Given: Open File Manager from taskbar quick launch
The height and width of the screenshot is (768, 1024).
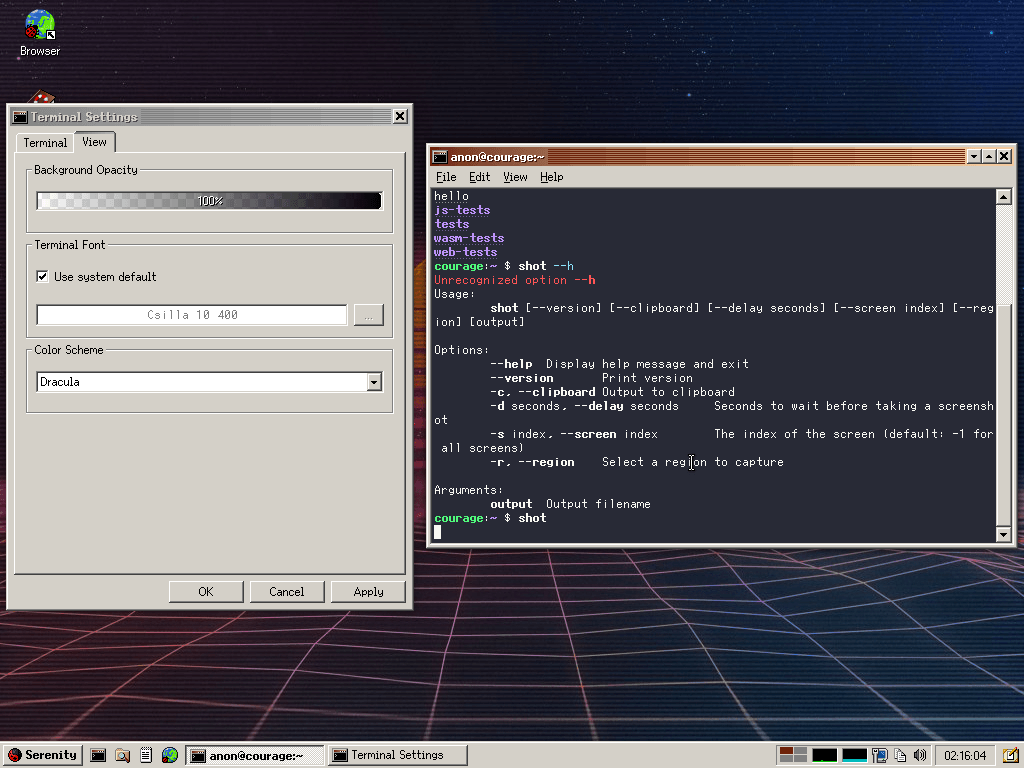Looking at the screenshot, I should (x=122, y=755).
